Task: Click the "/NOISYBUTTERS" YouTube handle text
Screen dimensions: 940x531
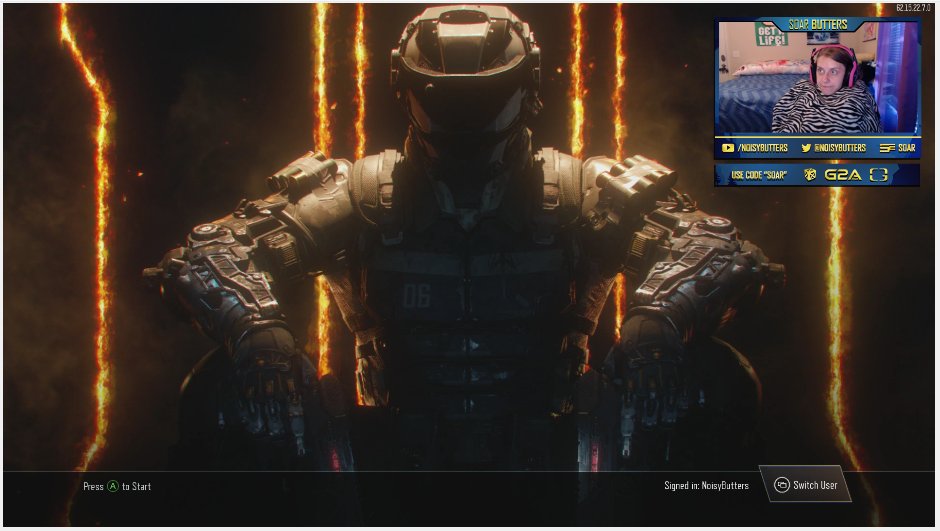Action: [x=763, y=148]
